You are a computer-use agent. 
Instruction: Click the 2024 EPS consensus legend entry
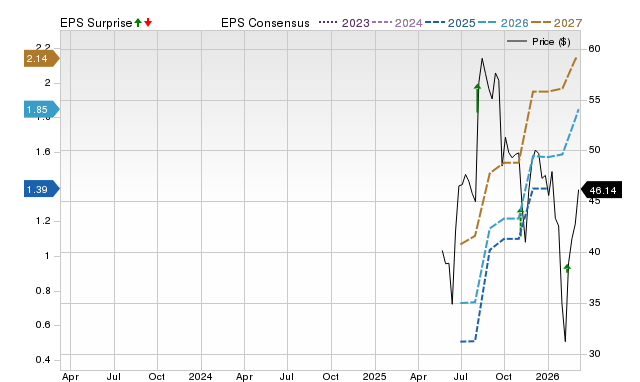397,23
